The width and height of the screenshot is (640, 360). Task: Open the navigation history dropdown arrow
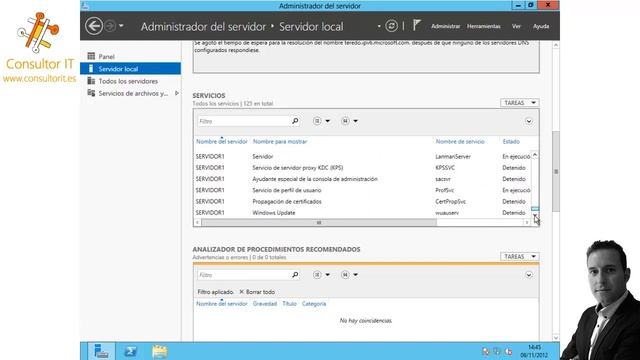[x=121, y=26]
